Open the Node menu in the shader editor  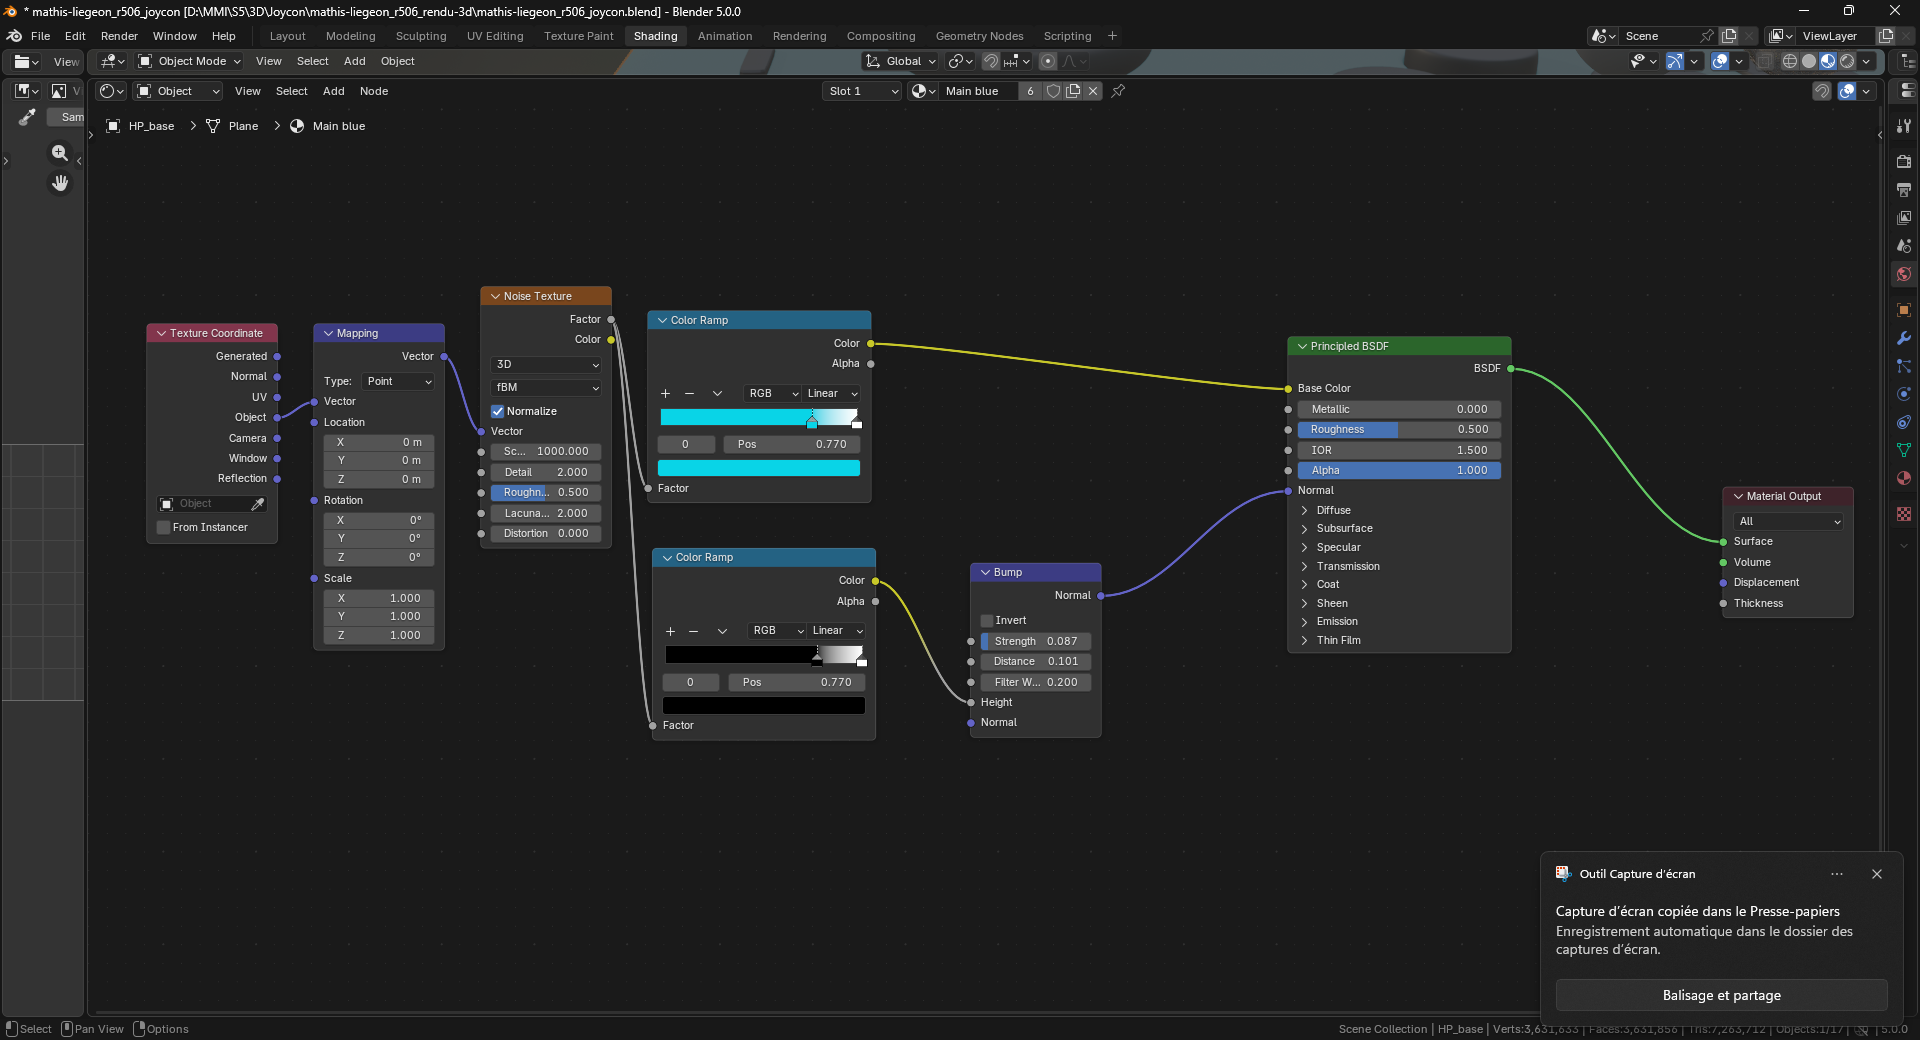click(374, 91)
